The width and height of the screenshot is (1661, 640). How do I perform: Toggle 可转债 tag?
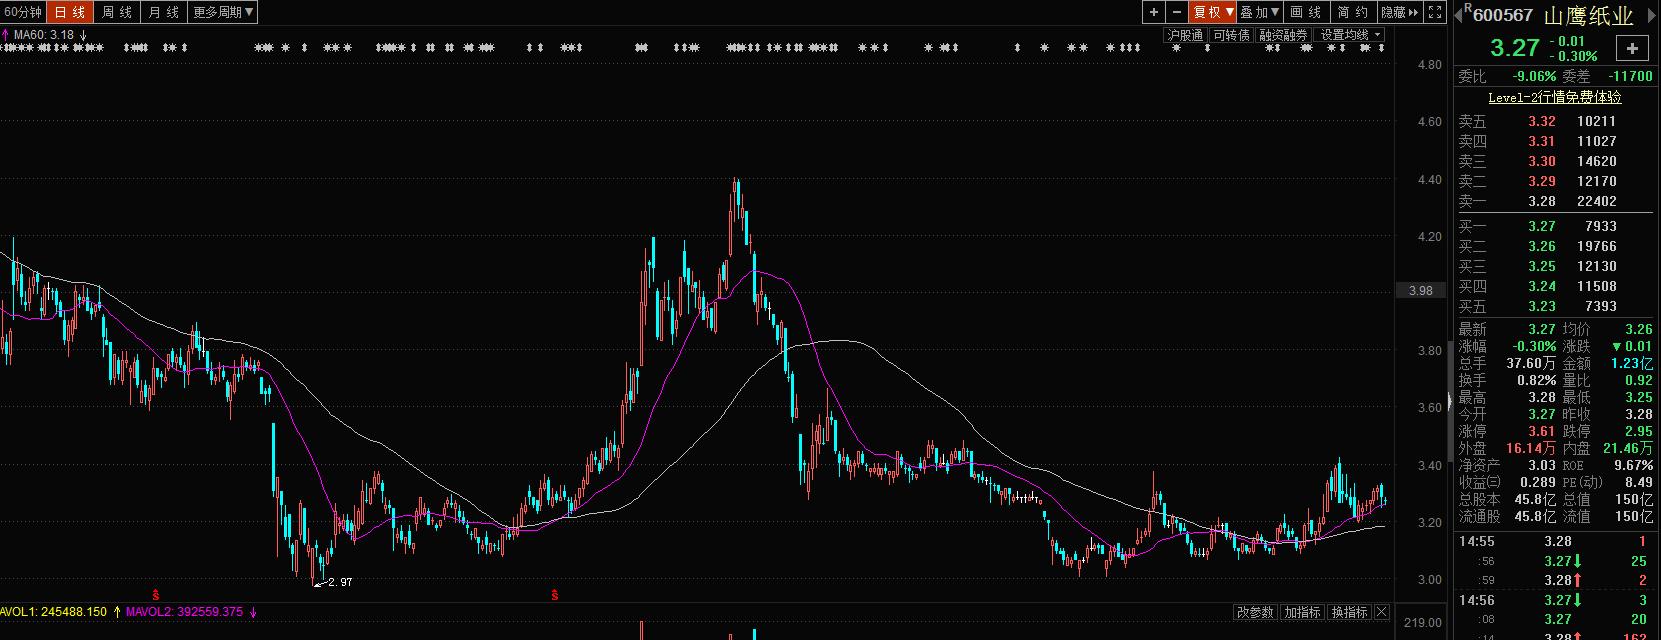(x=1231, y=35)
